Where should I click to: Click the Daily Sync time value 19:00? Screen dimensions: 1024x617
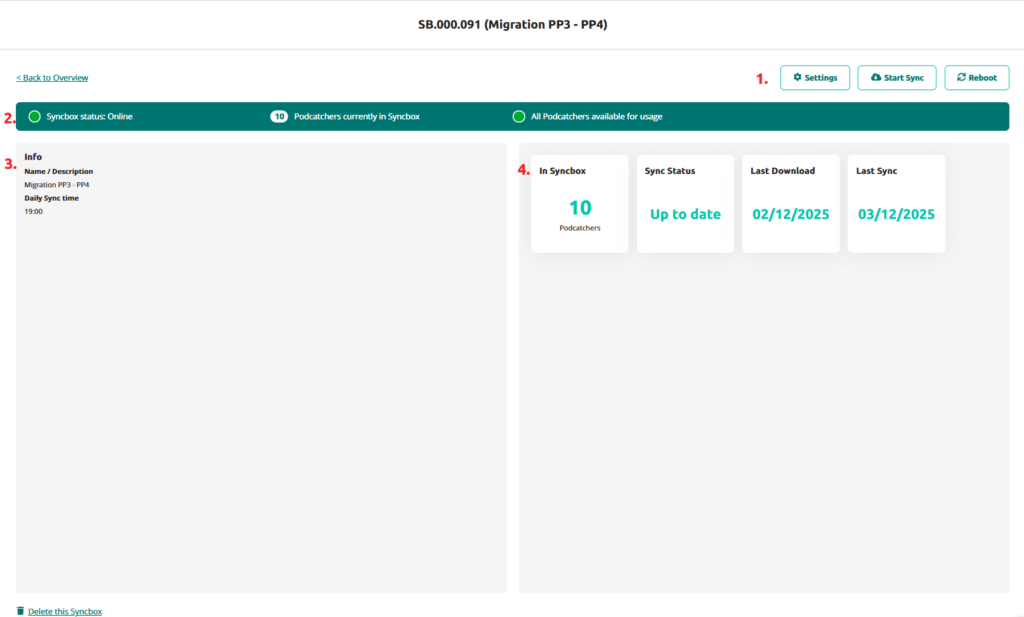[x=34, y=212]
